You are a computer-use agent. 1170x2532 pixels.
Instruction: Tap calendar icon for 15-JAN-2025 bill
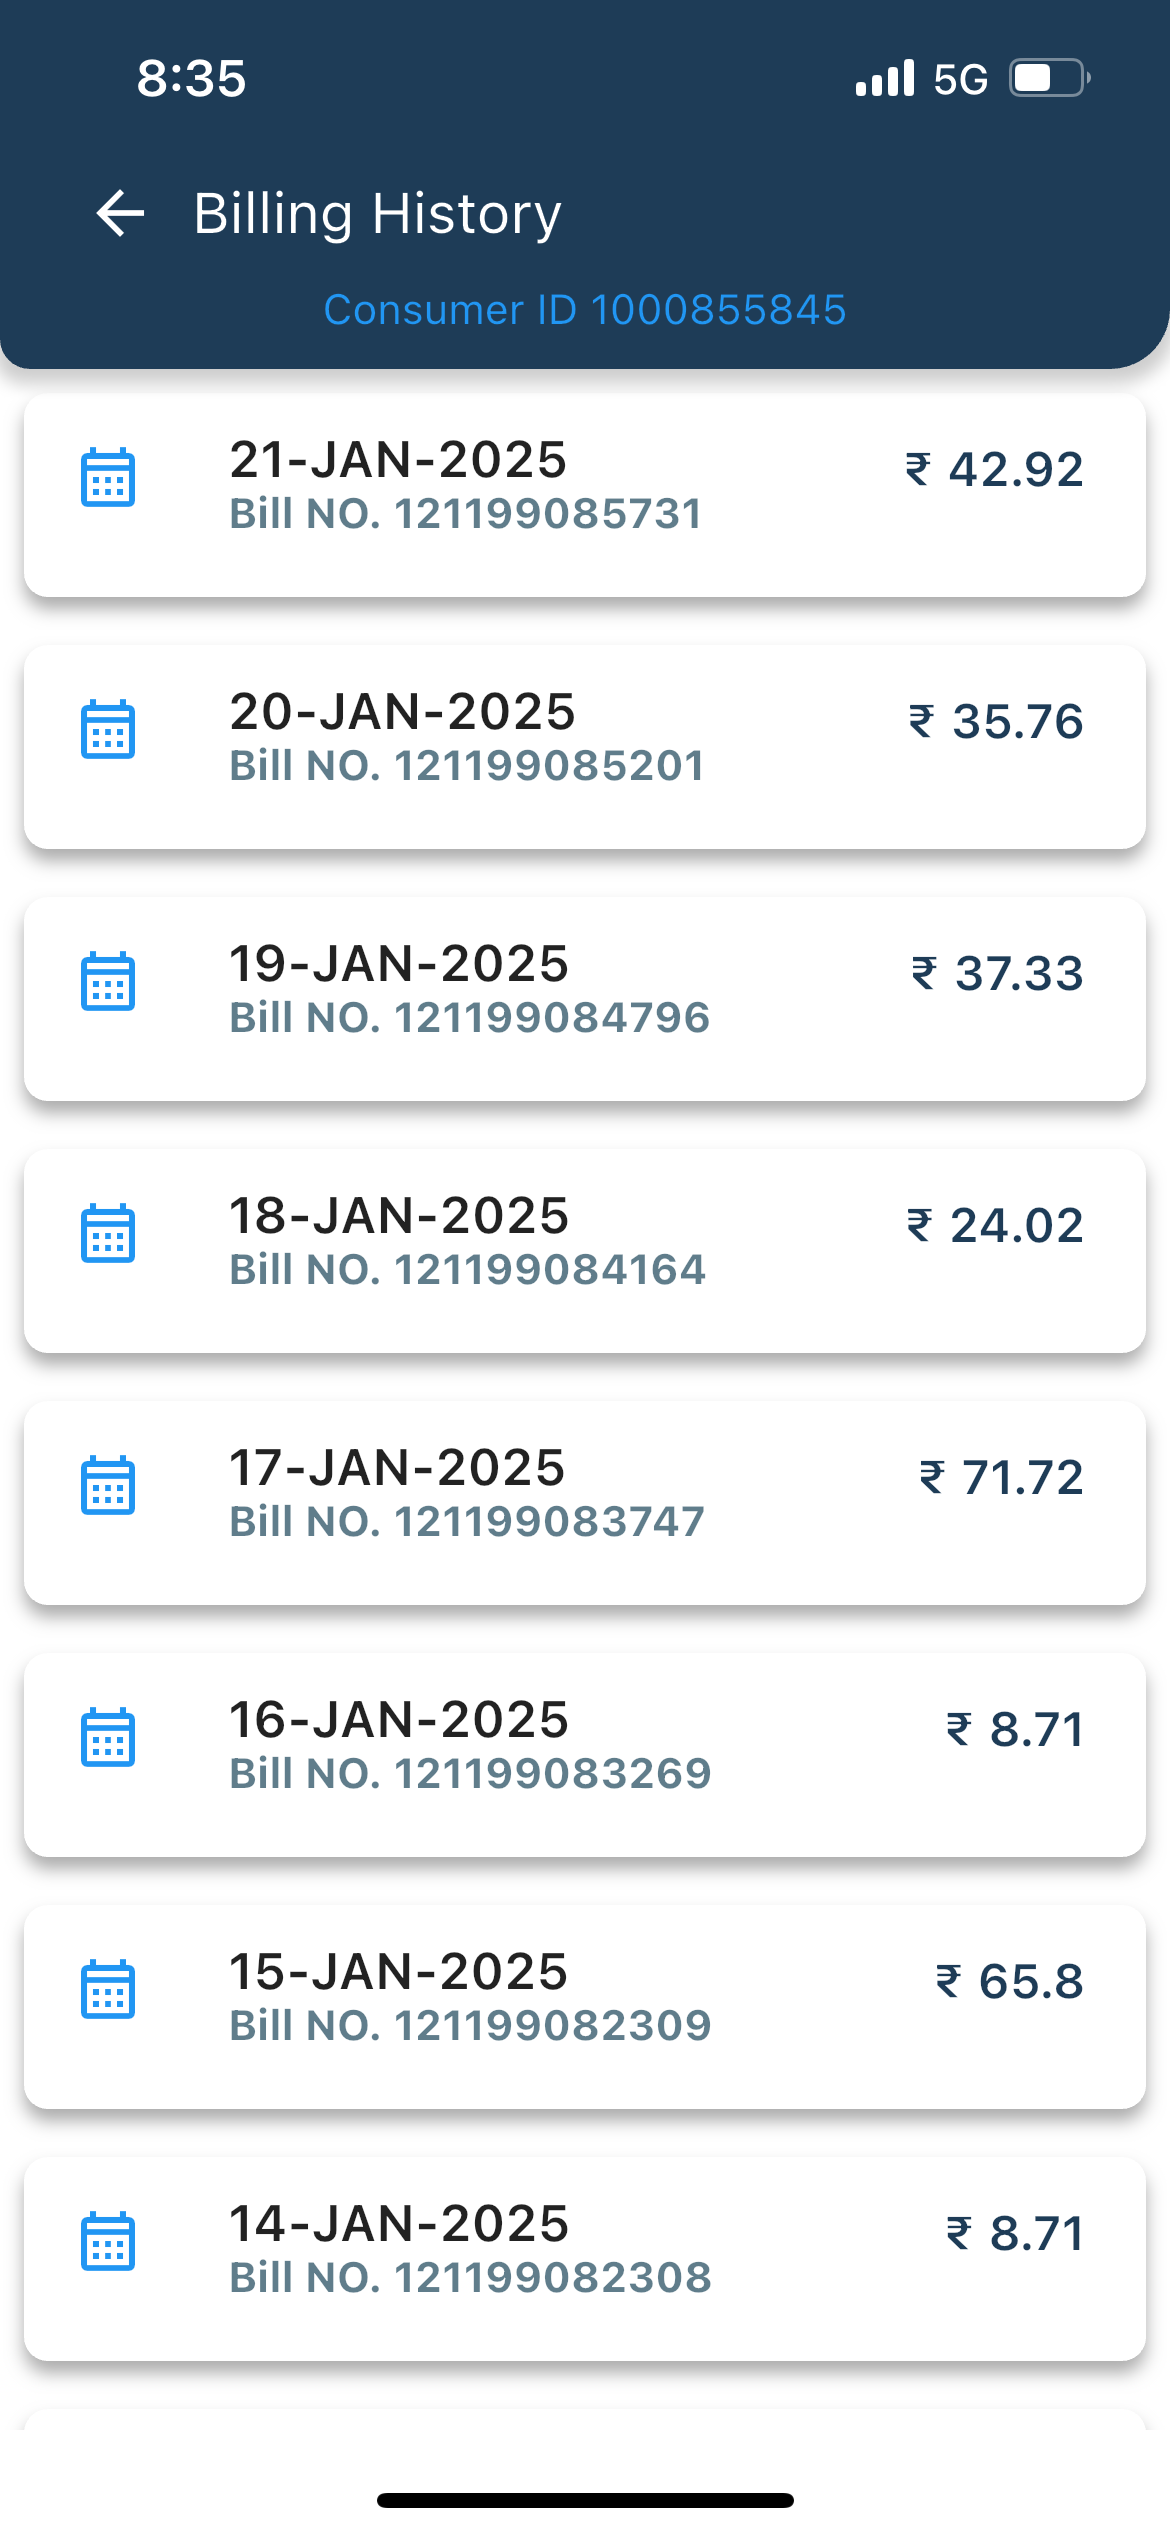point(108,1990)
